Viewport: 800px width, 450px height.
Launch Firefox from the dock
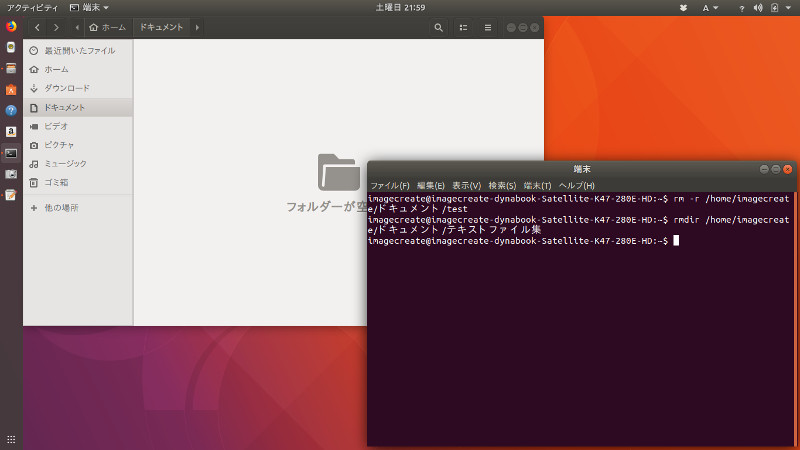(x=11, y=26)
